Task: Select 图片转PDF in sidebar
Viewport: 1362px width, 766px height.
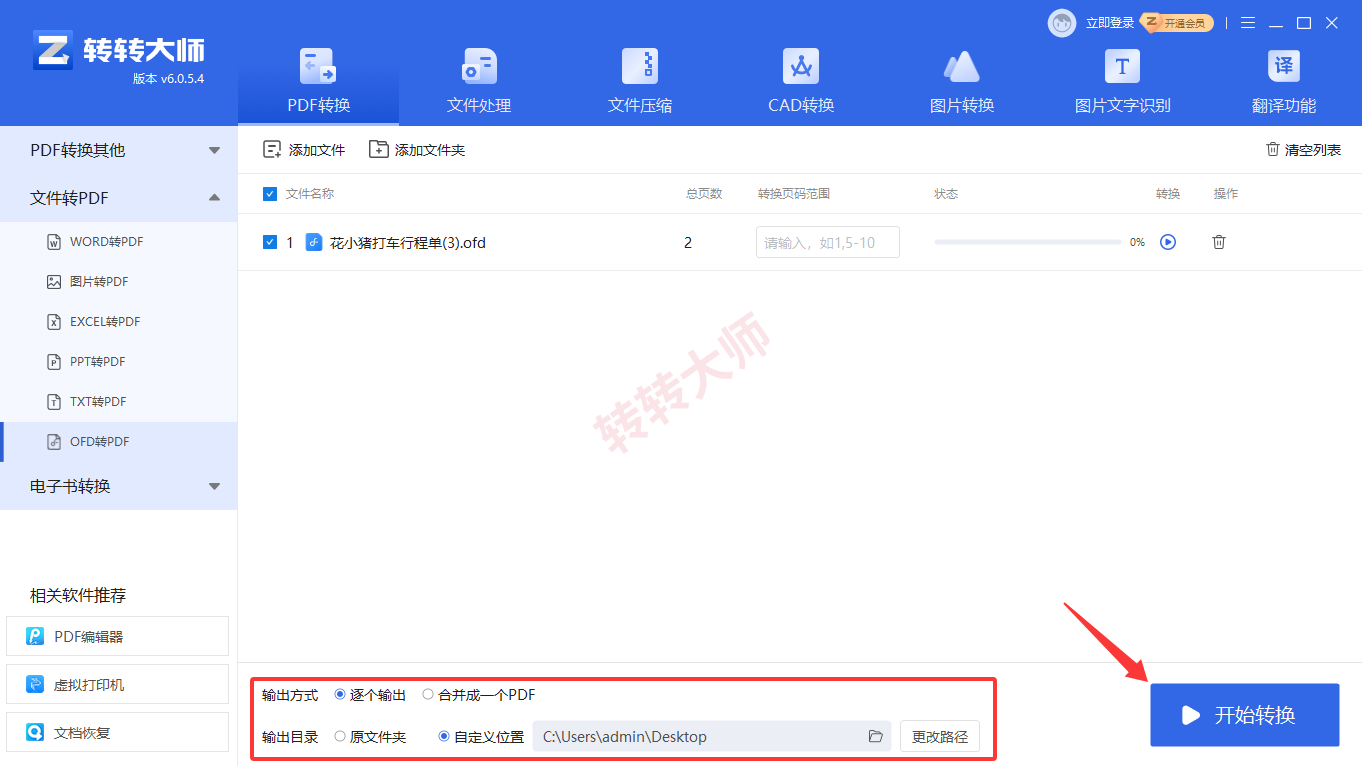Action: (x=118, y=282)
